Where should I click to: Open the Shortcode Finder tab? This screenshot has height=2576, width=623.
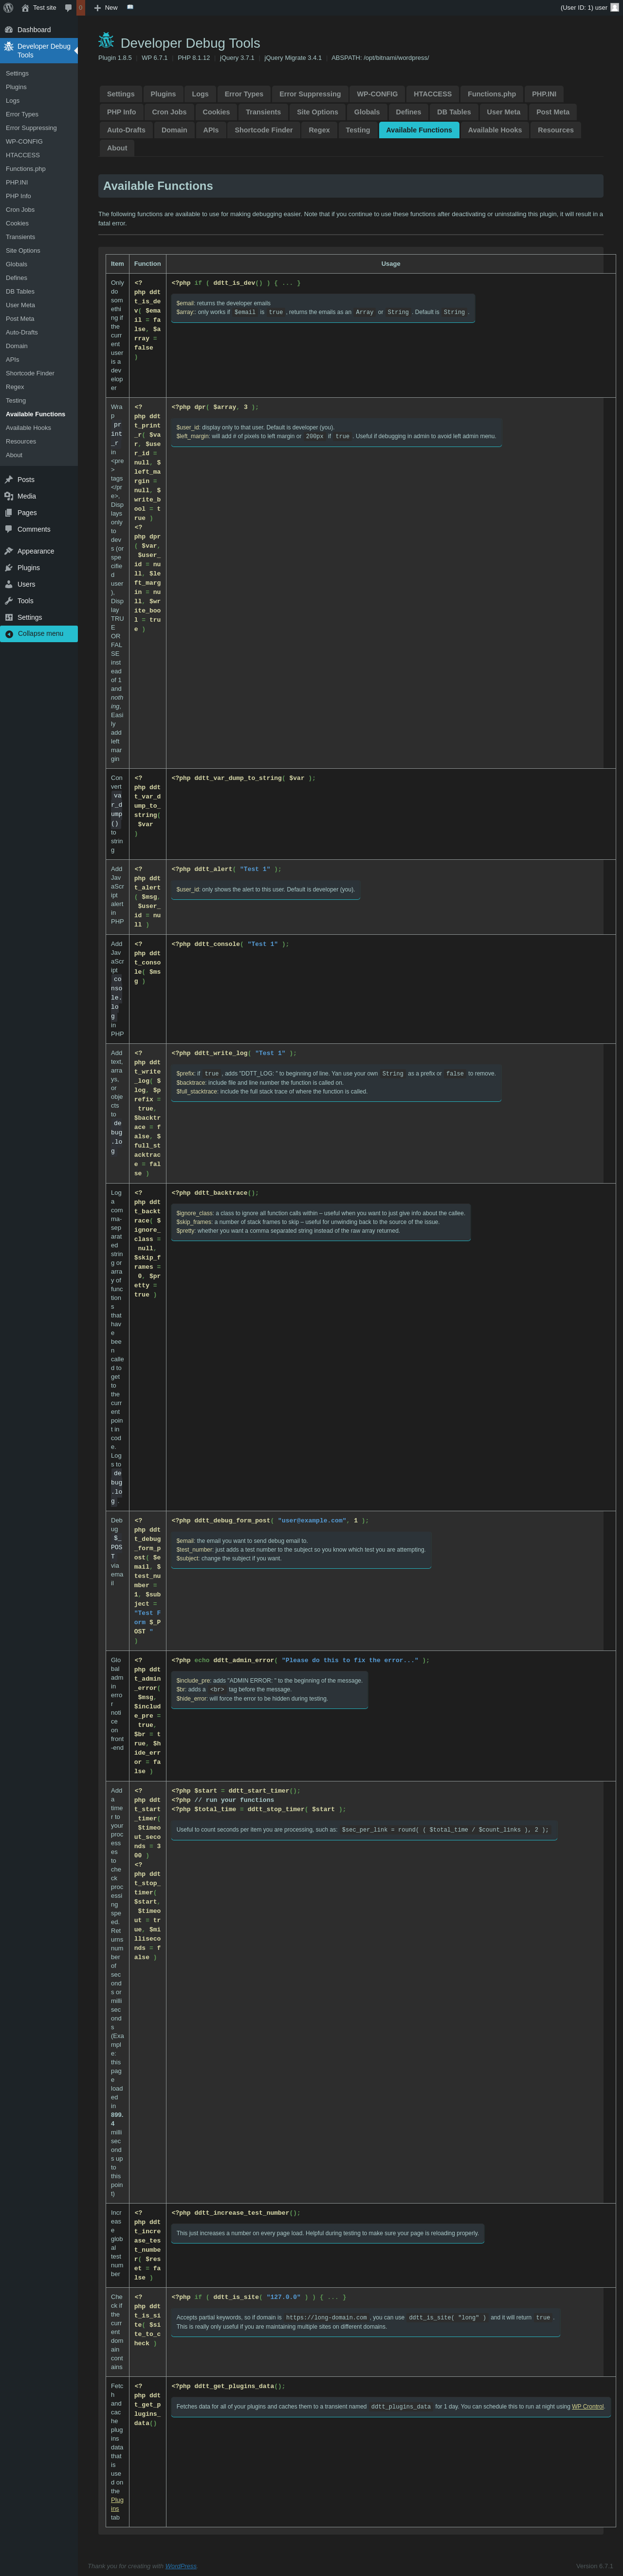[263, 130]
